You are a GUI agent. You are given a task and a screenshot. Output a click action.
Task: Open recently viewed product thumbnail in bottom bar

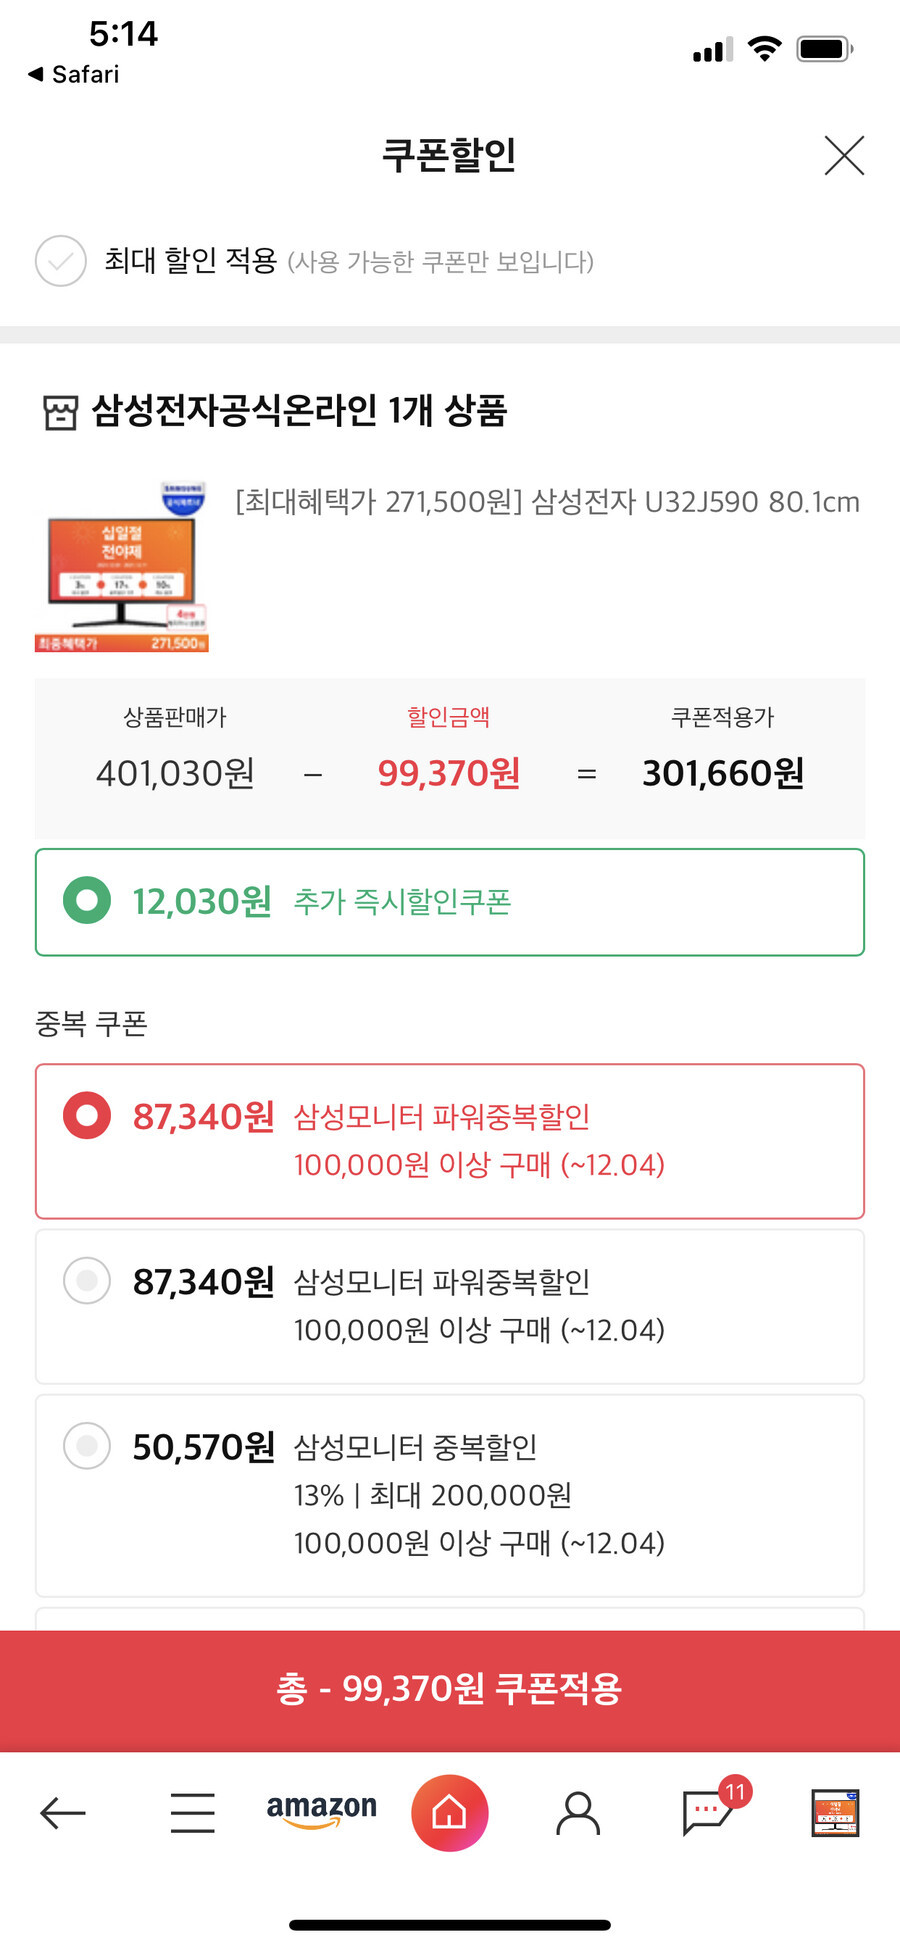(835, 1813)
